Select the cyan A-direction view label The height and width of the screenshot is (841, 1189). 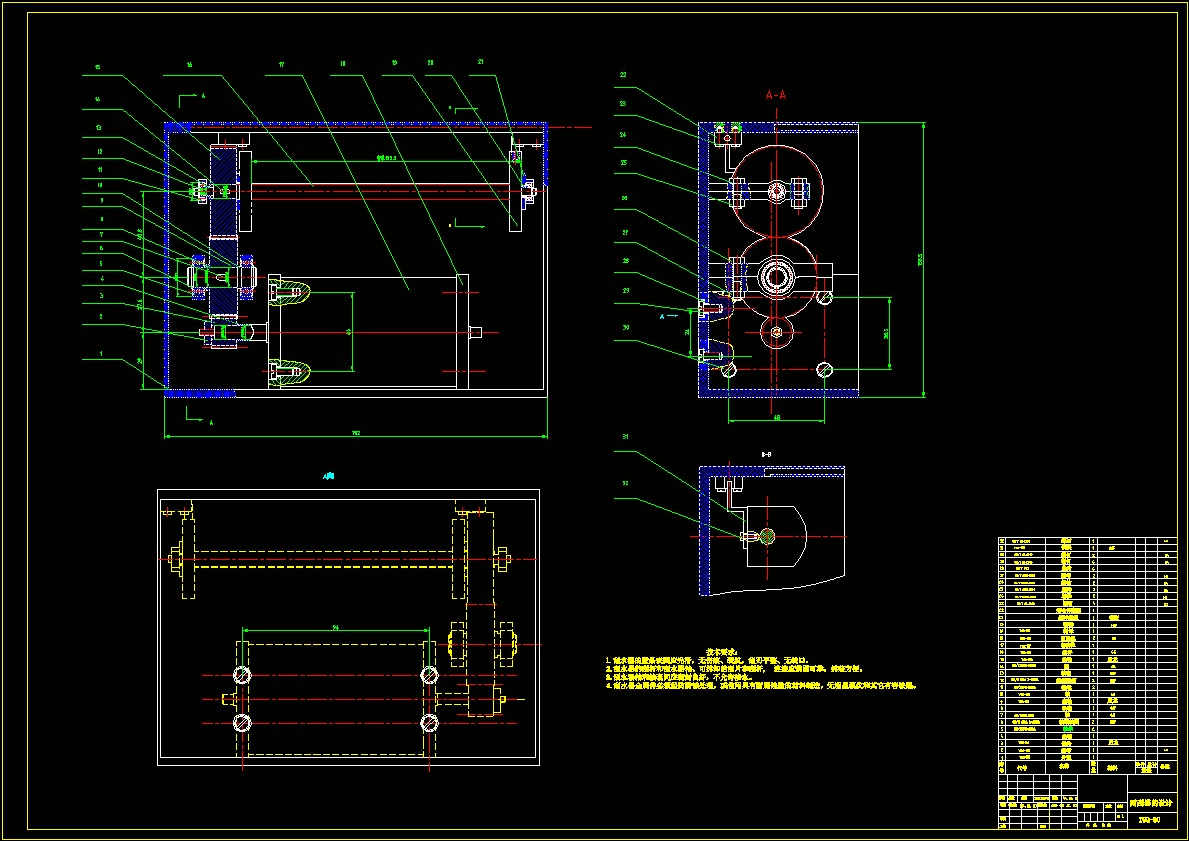click(328, 476)
